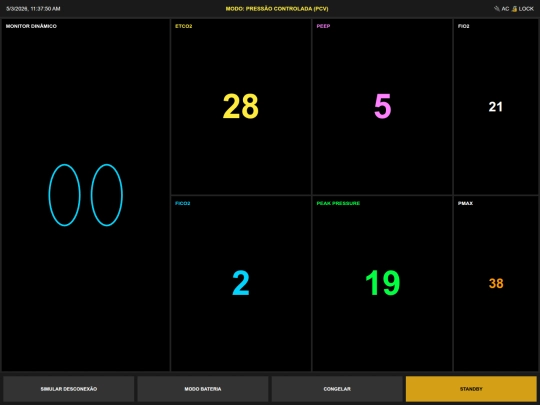Click the AC status text
The height and width of the screenshot is (405, 540).
point(505,9)
